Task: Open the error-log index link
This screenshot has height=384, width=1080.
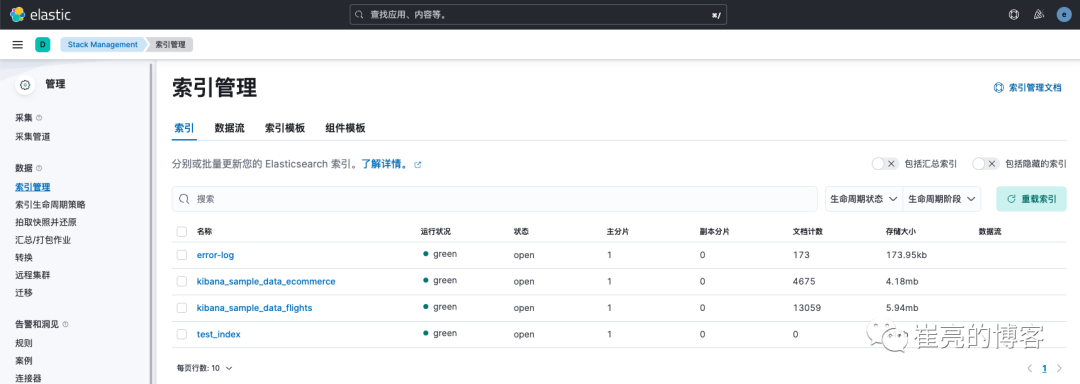Action: tap(216, 255)
